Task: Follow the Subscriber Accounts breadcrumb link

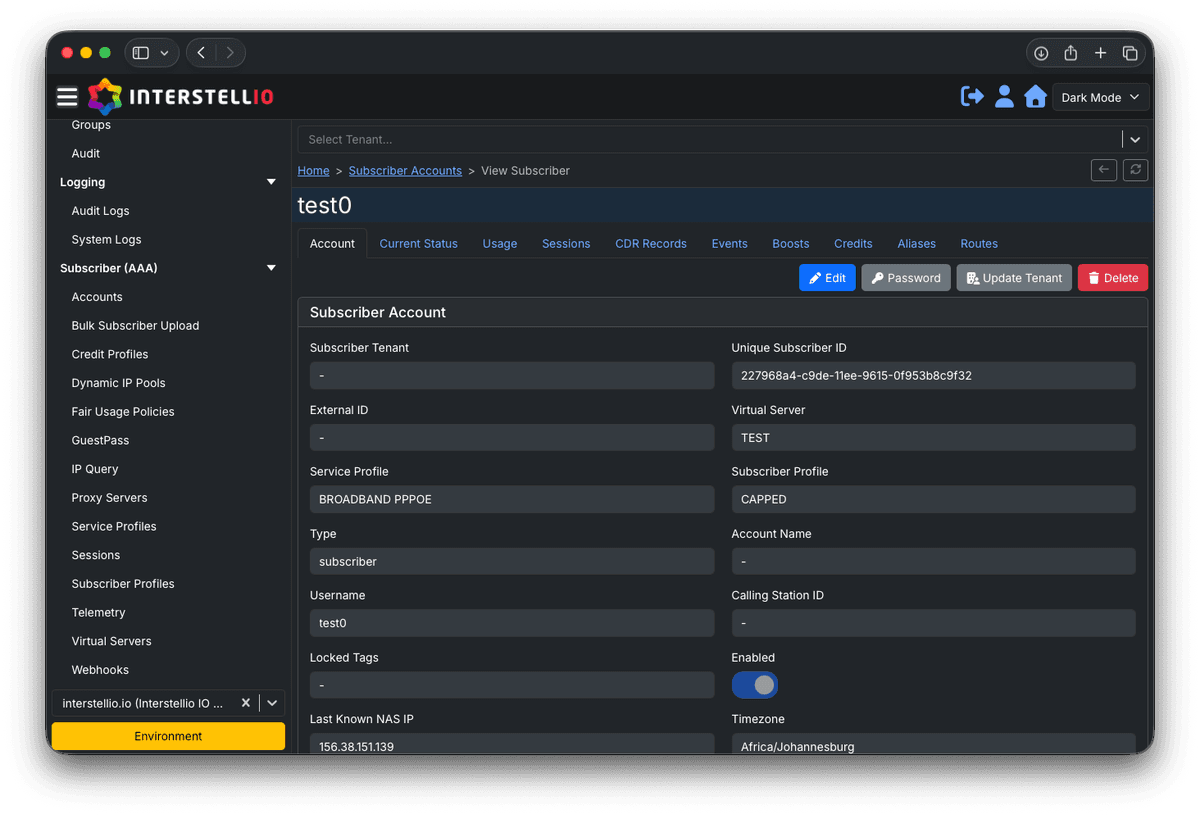Action: pos(405,170)
